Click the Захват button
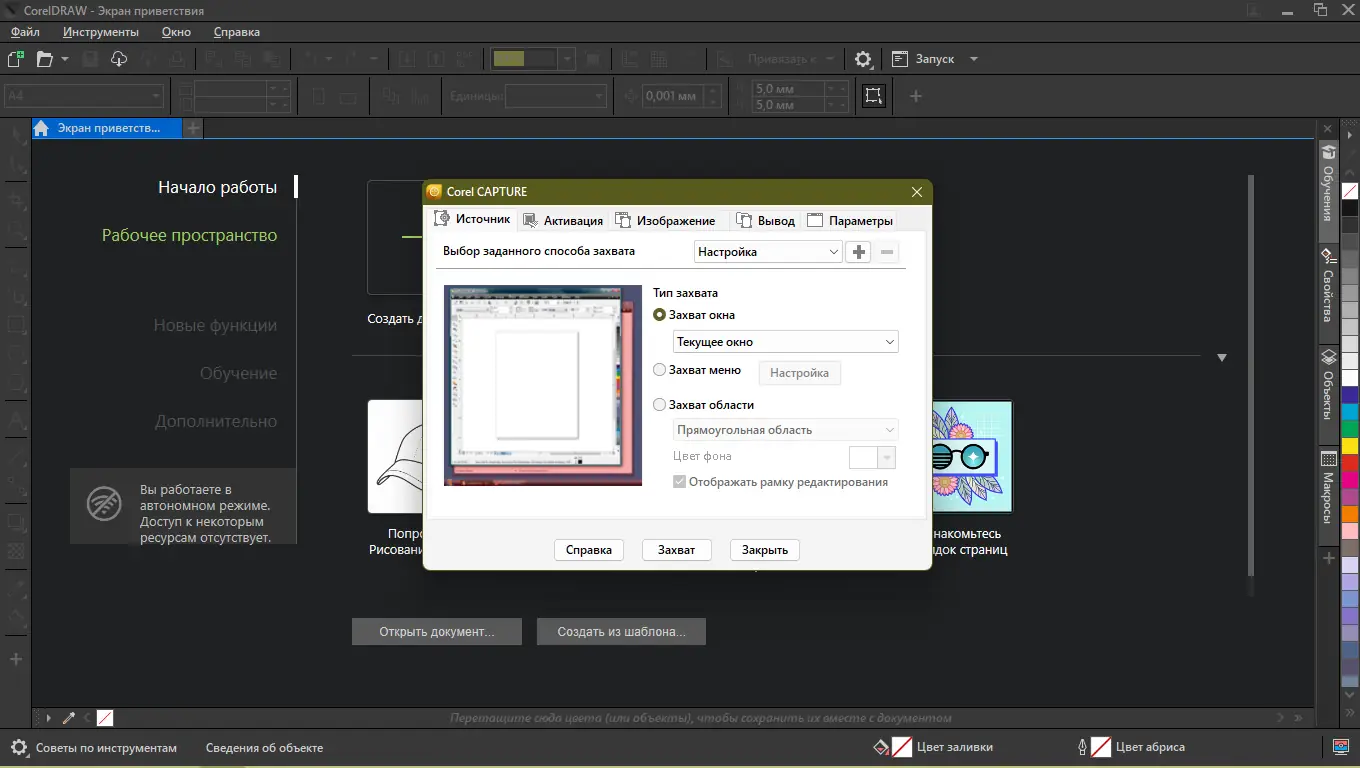This screenshot has height=768, width=1360. (x=677, y=550)
